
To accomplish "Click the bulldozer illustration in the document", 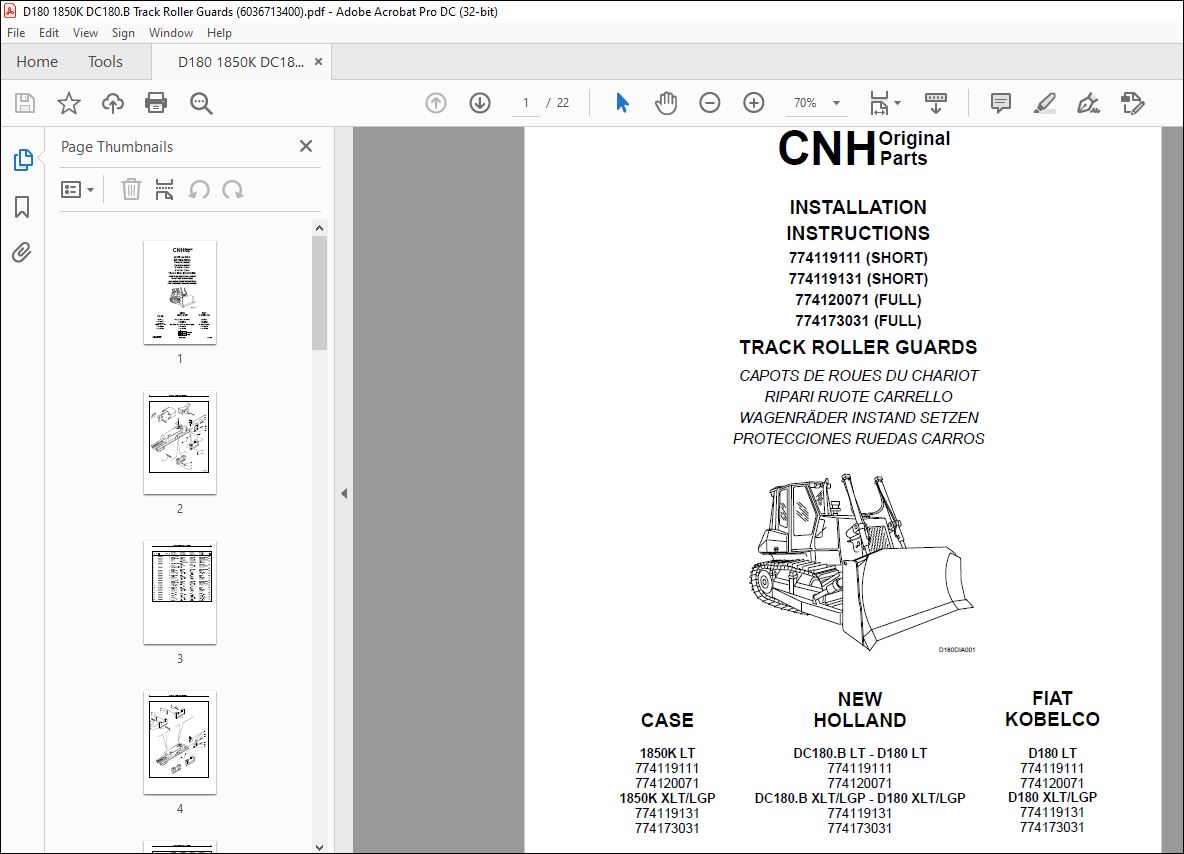I will [862, 563].
